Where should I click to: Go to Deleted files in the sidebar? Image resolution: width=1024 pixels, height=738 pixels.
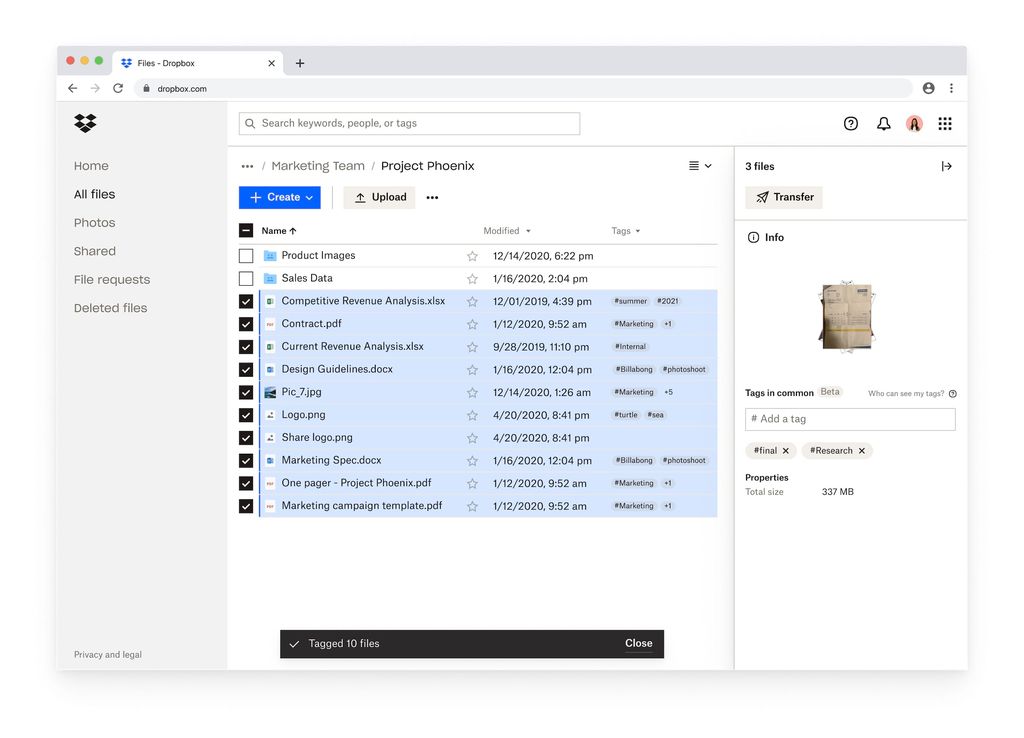coord(110,307)
